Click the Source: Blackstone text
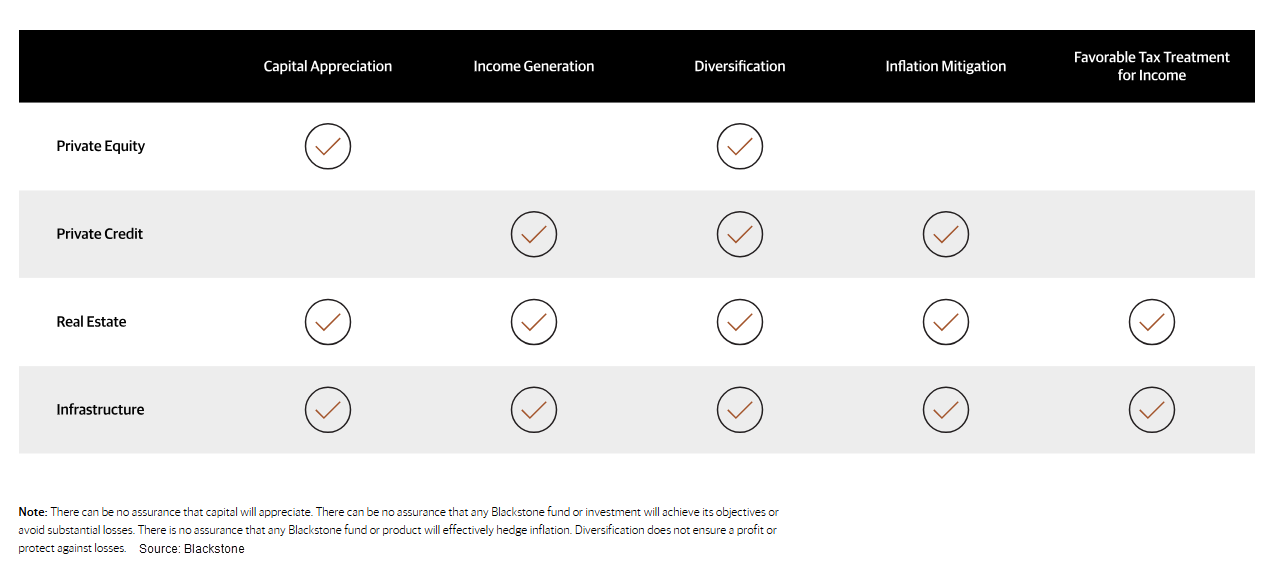The width and height of the screenshot is (1280, 578). [x=192, y=549]
